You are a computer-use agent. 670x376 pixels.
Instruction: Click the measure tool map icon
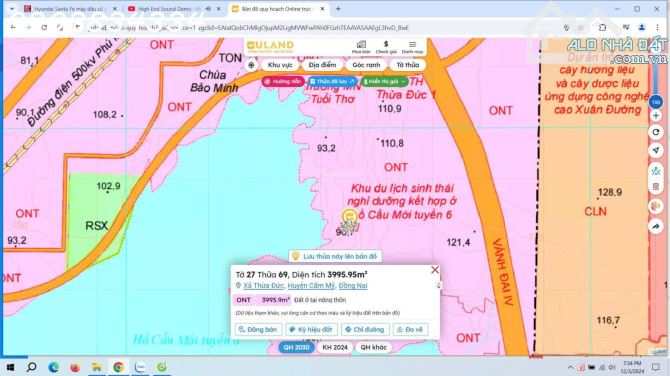tap(655, 171)
